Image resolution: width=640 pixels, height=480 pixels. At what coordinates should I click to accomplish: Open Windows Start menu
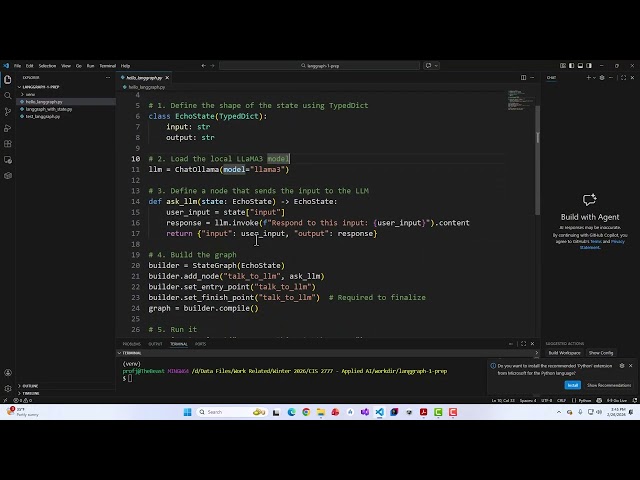tap(187, 412)
